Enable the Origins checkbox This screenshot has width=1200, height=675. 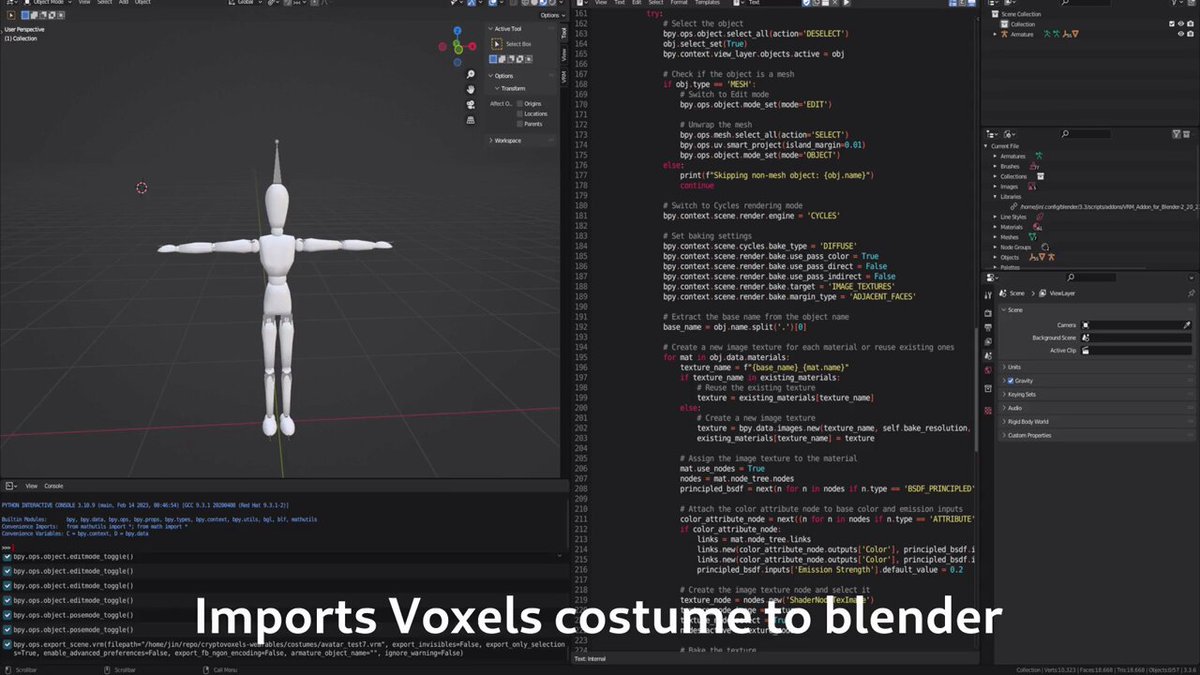click(x=520, y=103)
